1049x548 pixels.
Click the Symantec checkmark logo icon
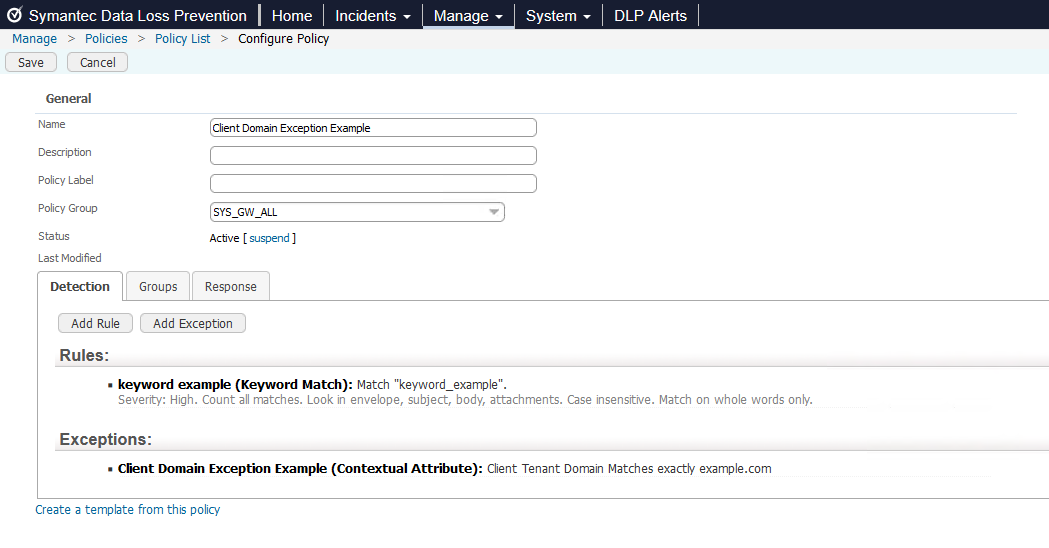pos(15,16)
